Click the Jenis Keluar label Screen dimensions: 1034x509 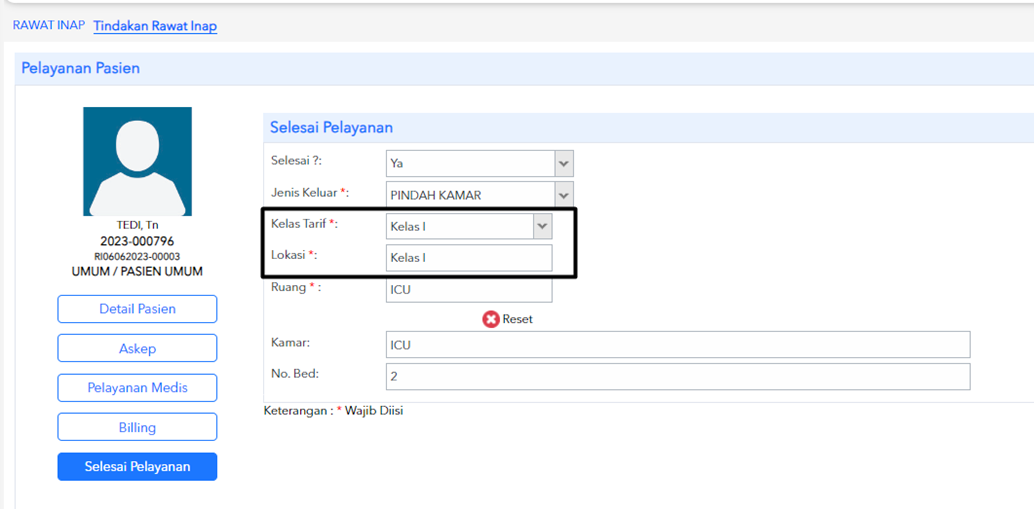point(310,192)
